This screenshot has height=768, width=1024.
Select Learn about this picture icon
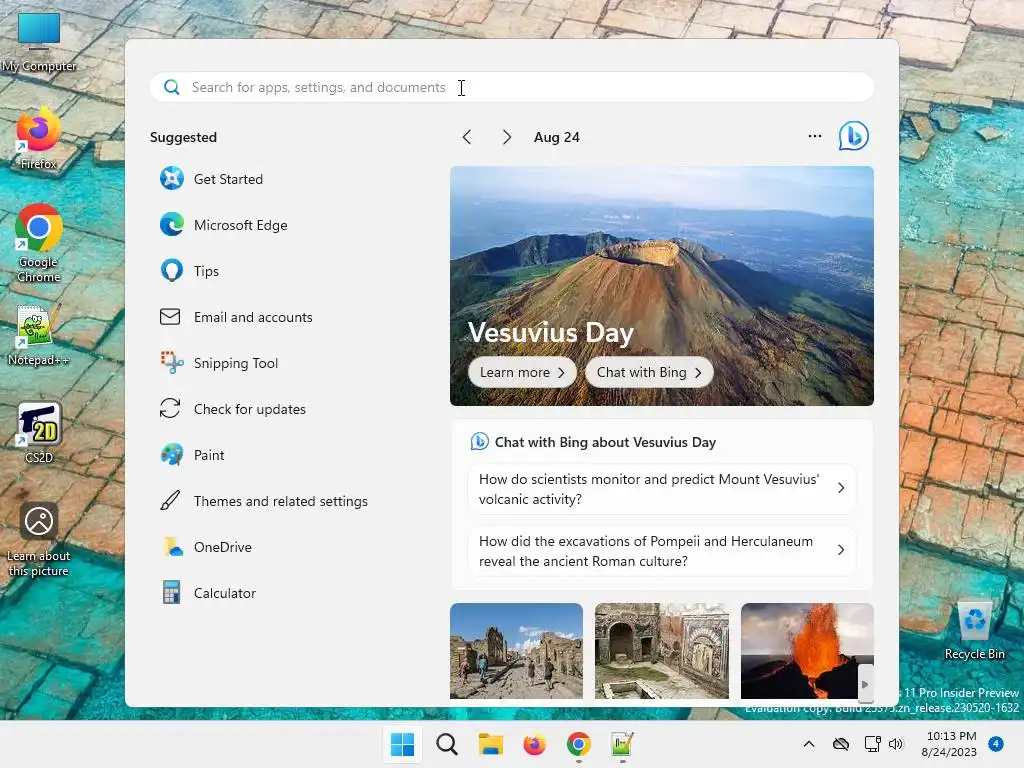click(39, 539)
